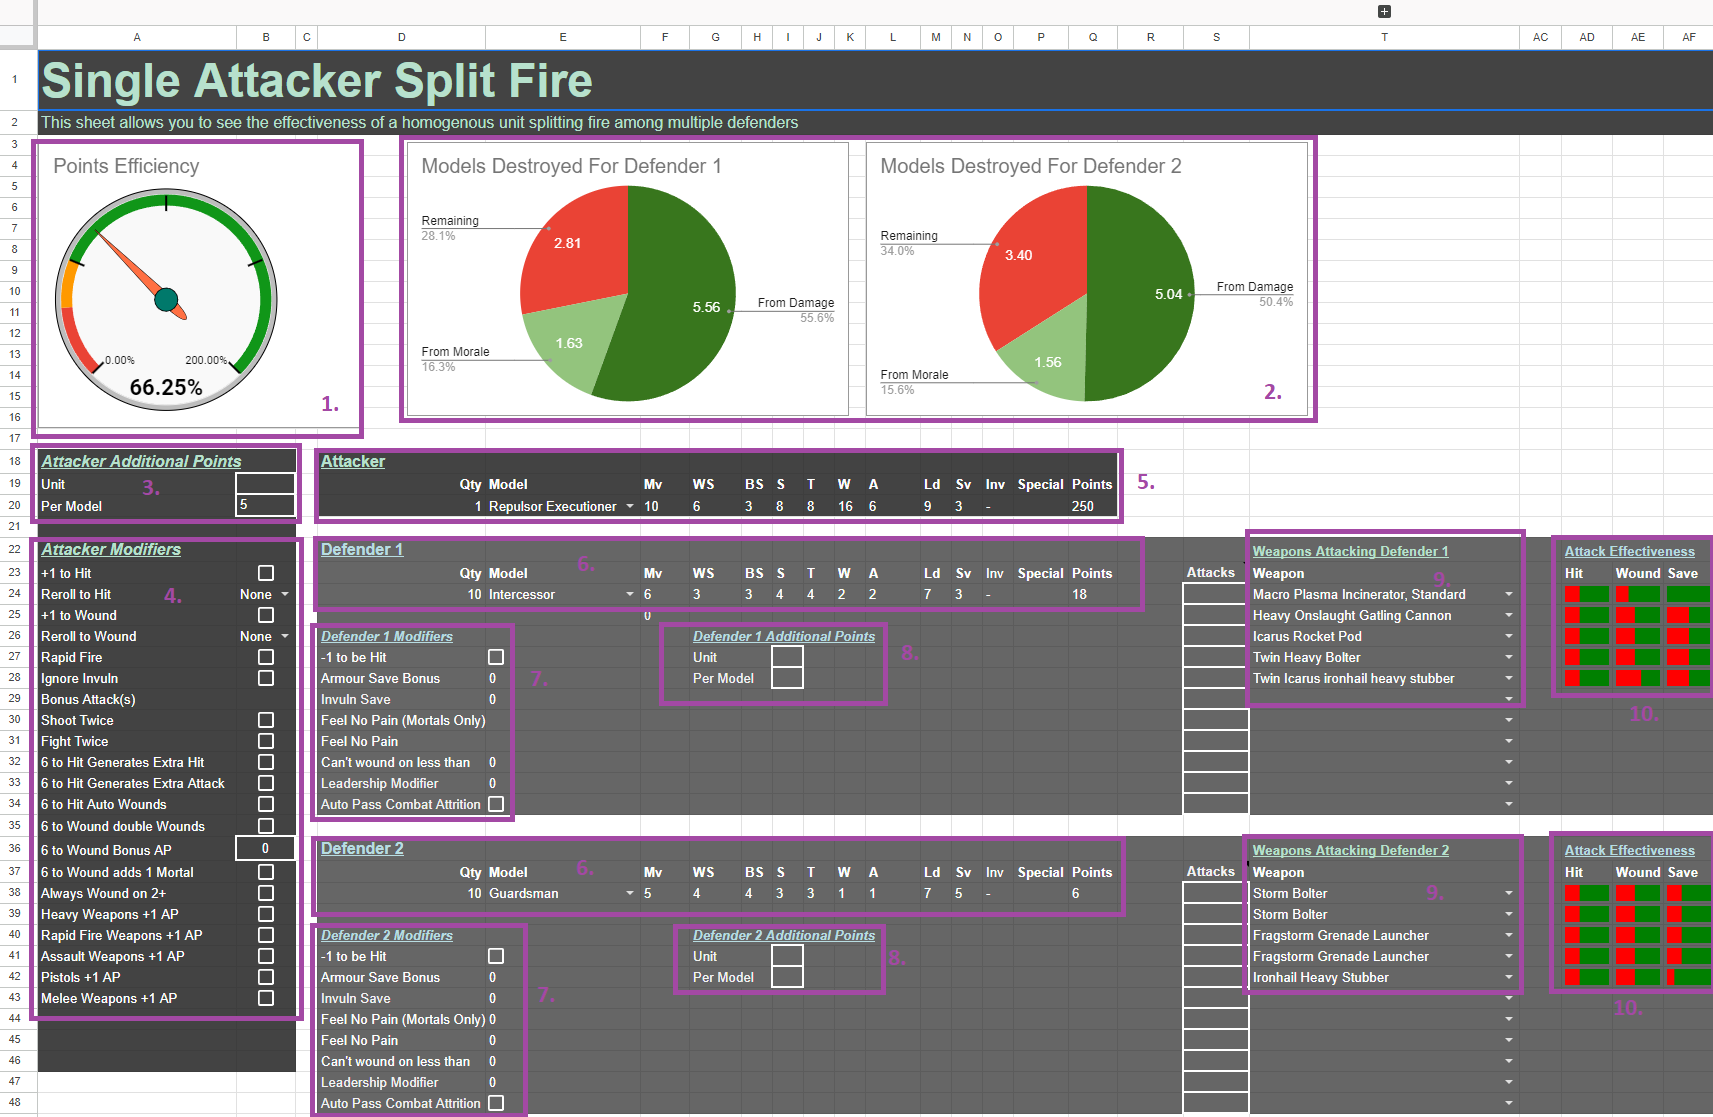Image resolution: width=1713 pixels, height=1117 pixels.
Task: Toggle Pistols +1 AP checkbox
Action: (266, 977)
